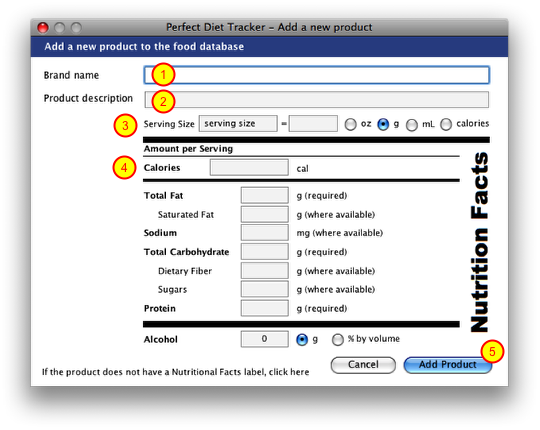
Task: Click the serving amount field after equals sign
Action: [x=313, y=124]
